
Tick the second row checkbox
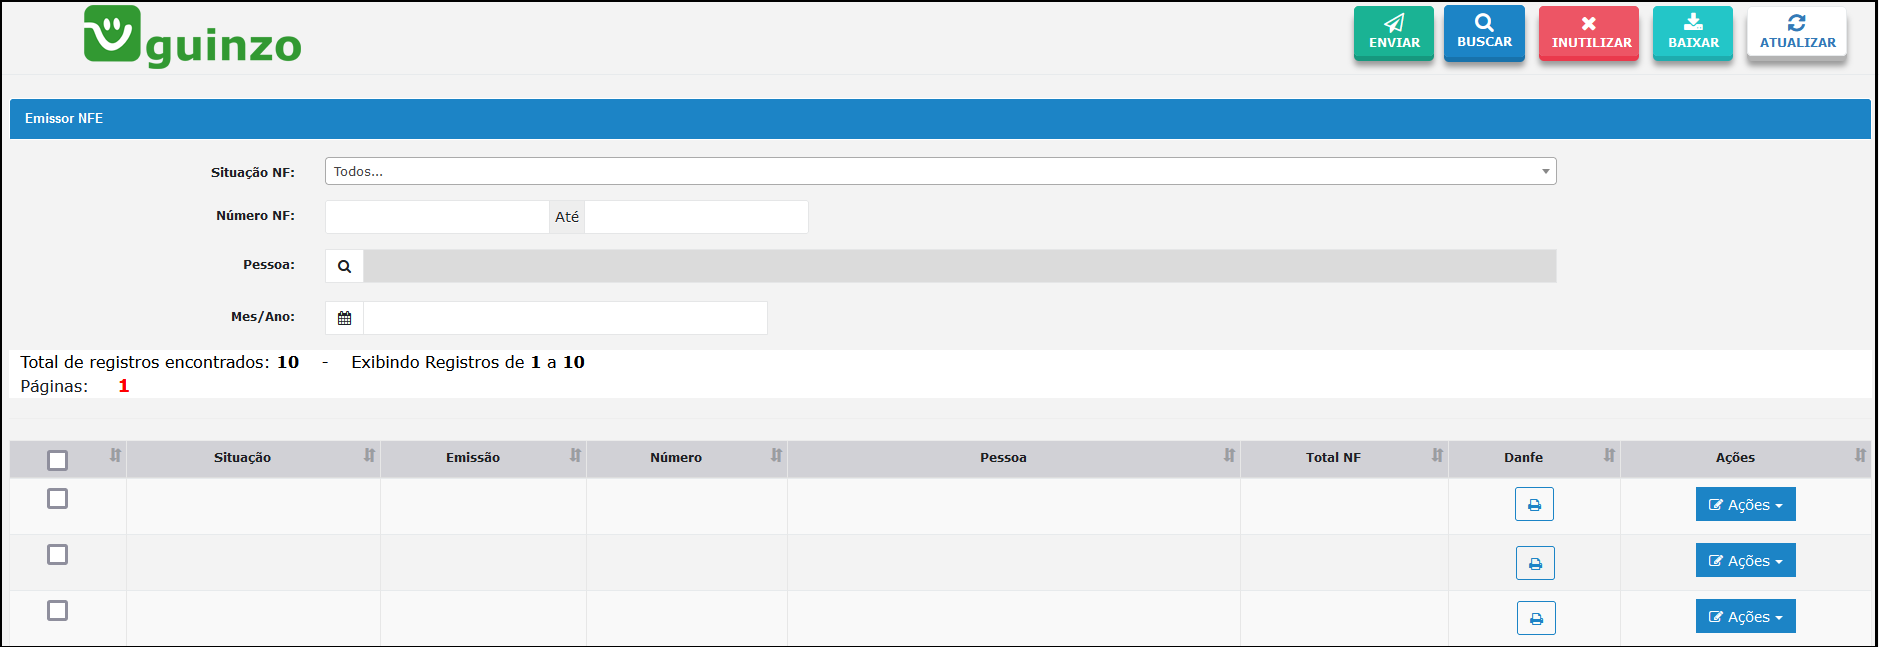58,554
